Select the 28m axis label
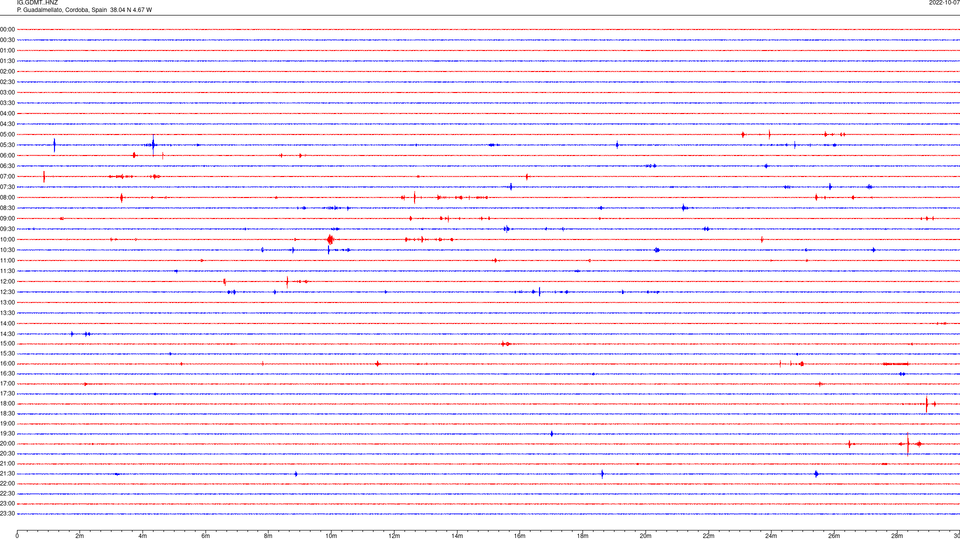The height and width of the screenshot is (540, 960). 897,536
